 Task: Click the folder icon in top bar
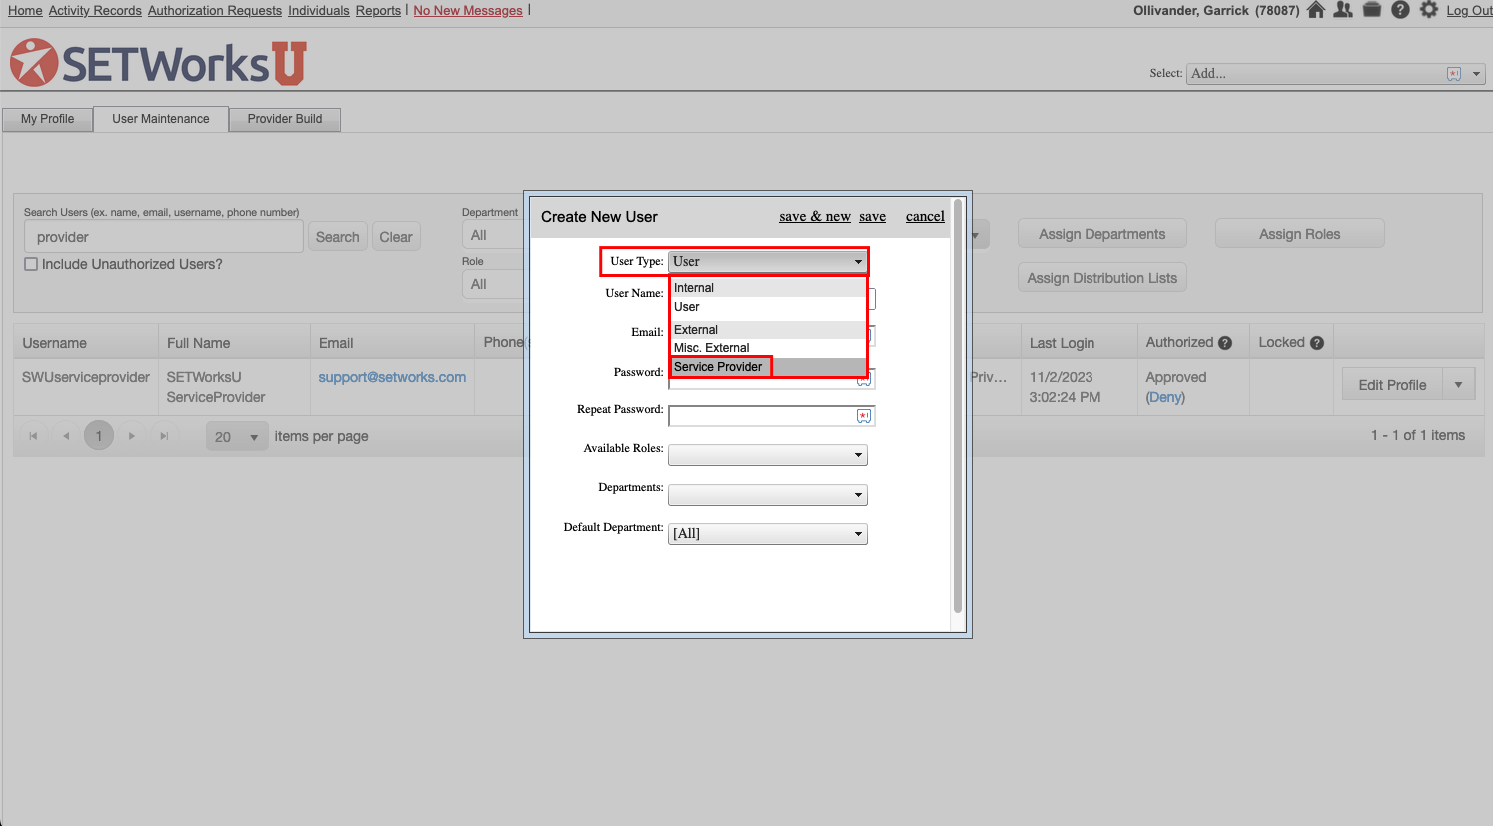(x=1372, y=10)
